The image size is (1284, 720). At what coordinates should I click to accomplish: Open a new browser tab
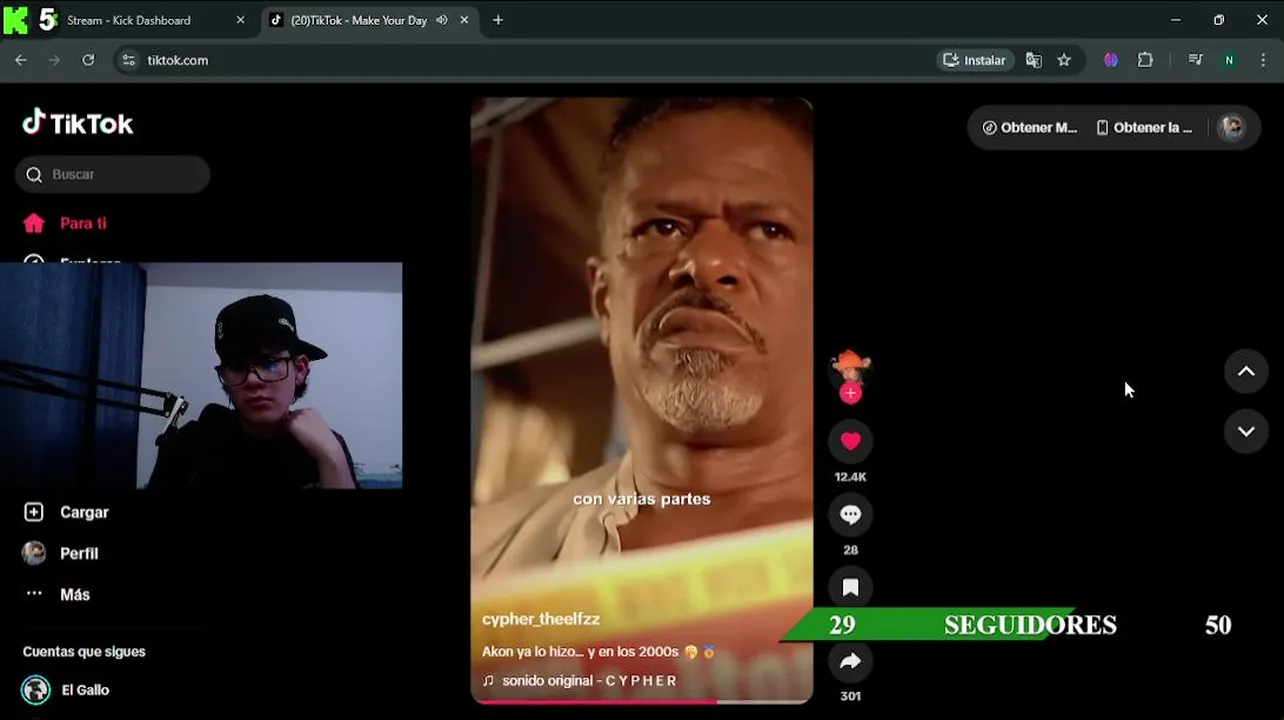click(498, 20)
